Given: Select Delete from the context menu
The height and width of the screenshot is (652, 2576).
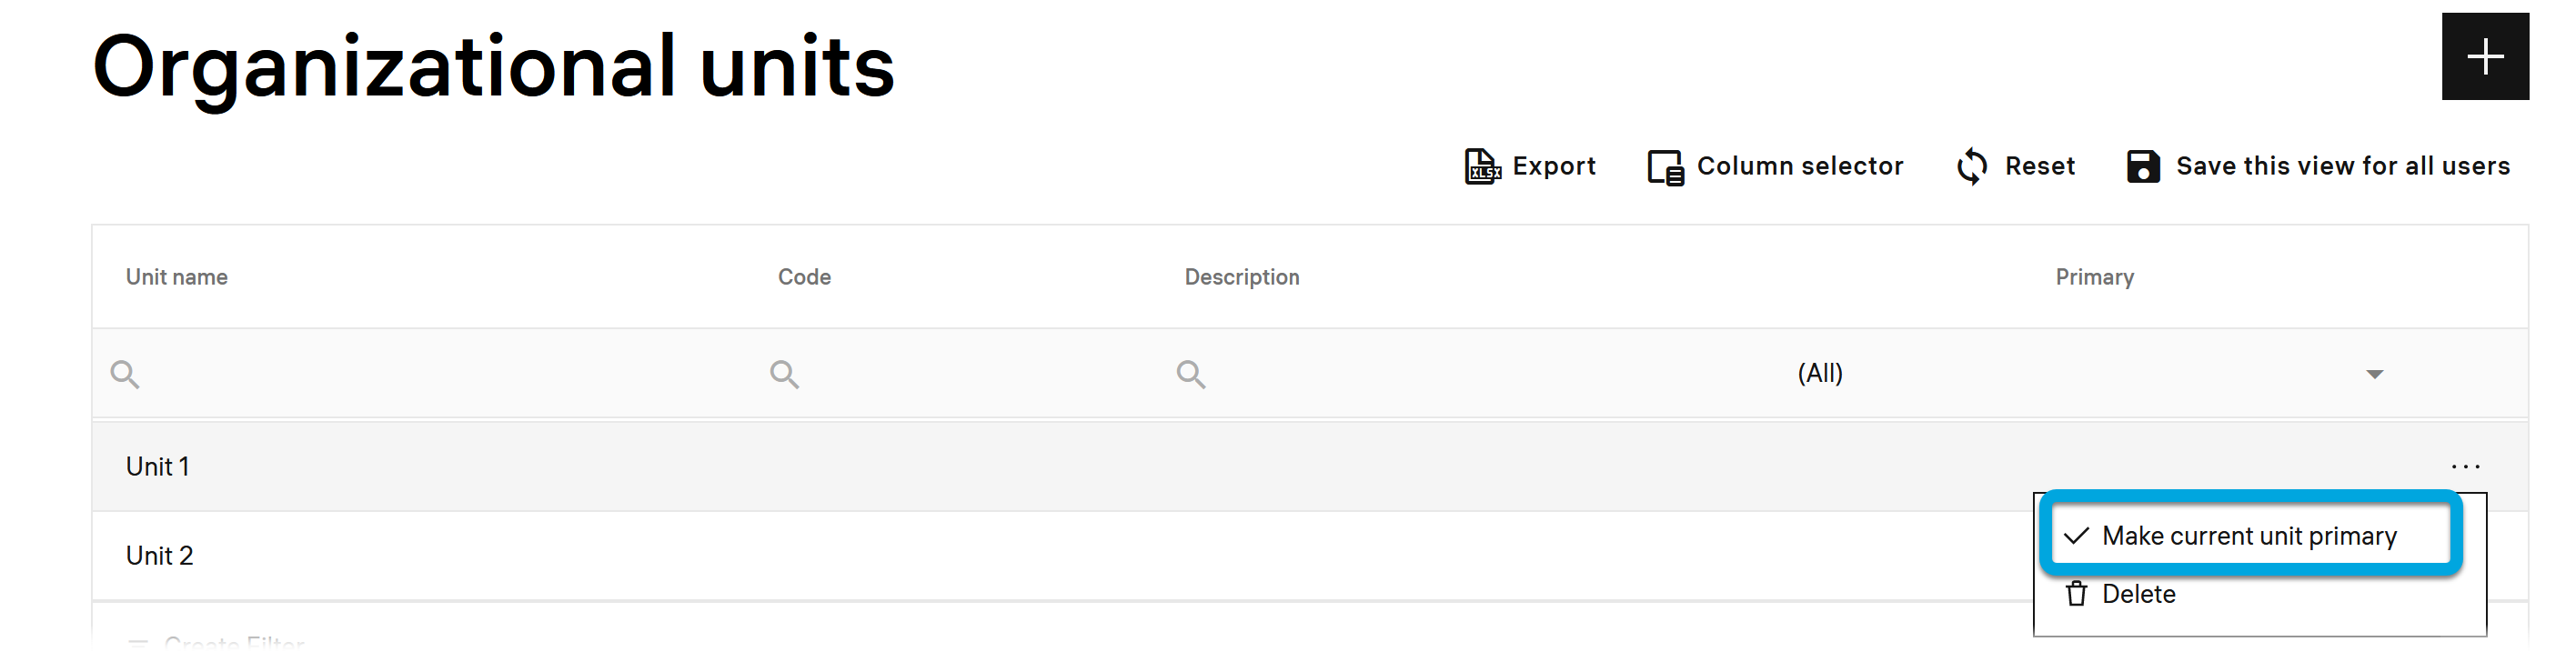Looking at the screenshot, I should (2138, 594).
